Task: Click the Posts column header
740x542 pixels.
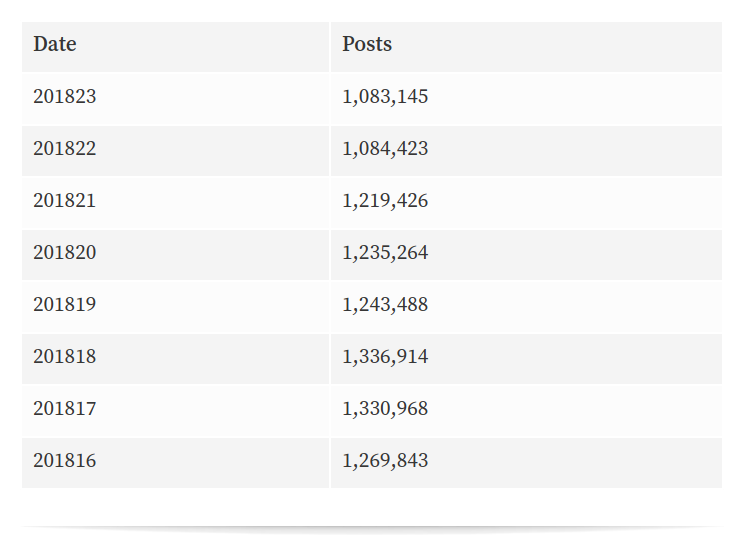Action: tap(367, 44)
